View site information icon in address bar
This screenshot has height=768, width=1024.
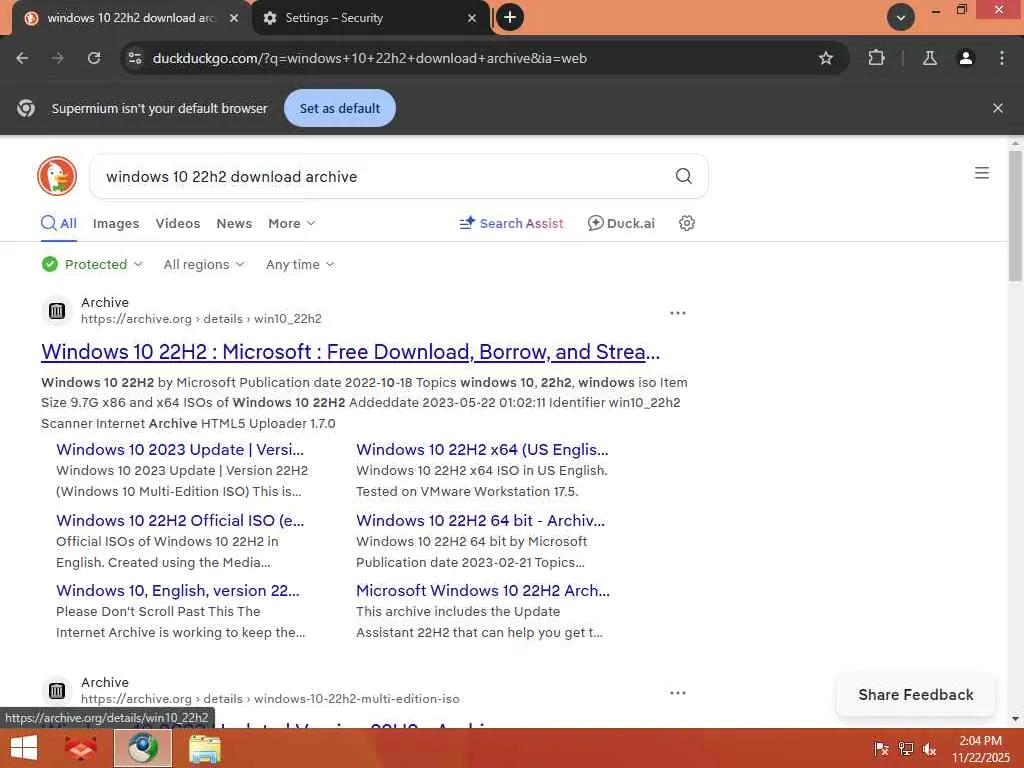tap(135, 58)
